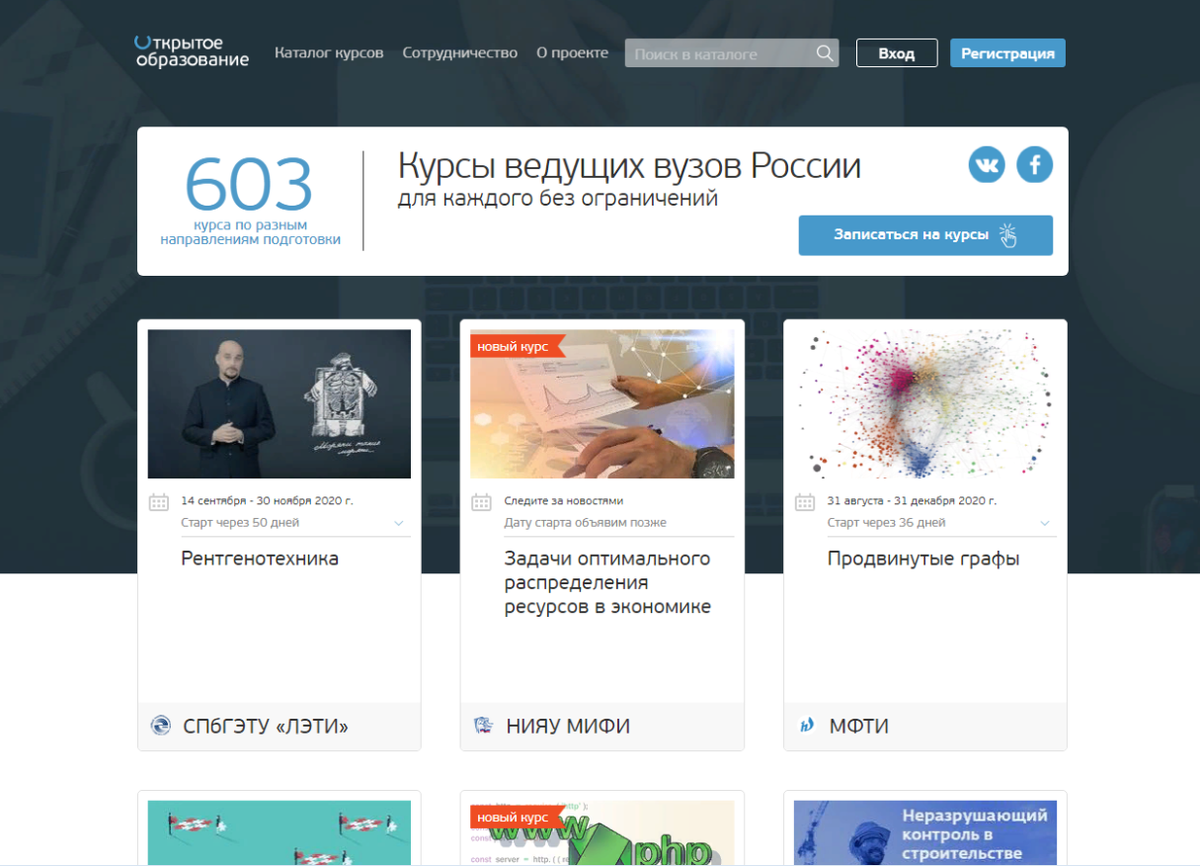
Task: Click Старт через 36 дней text
Action: (886, 523)
